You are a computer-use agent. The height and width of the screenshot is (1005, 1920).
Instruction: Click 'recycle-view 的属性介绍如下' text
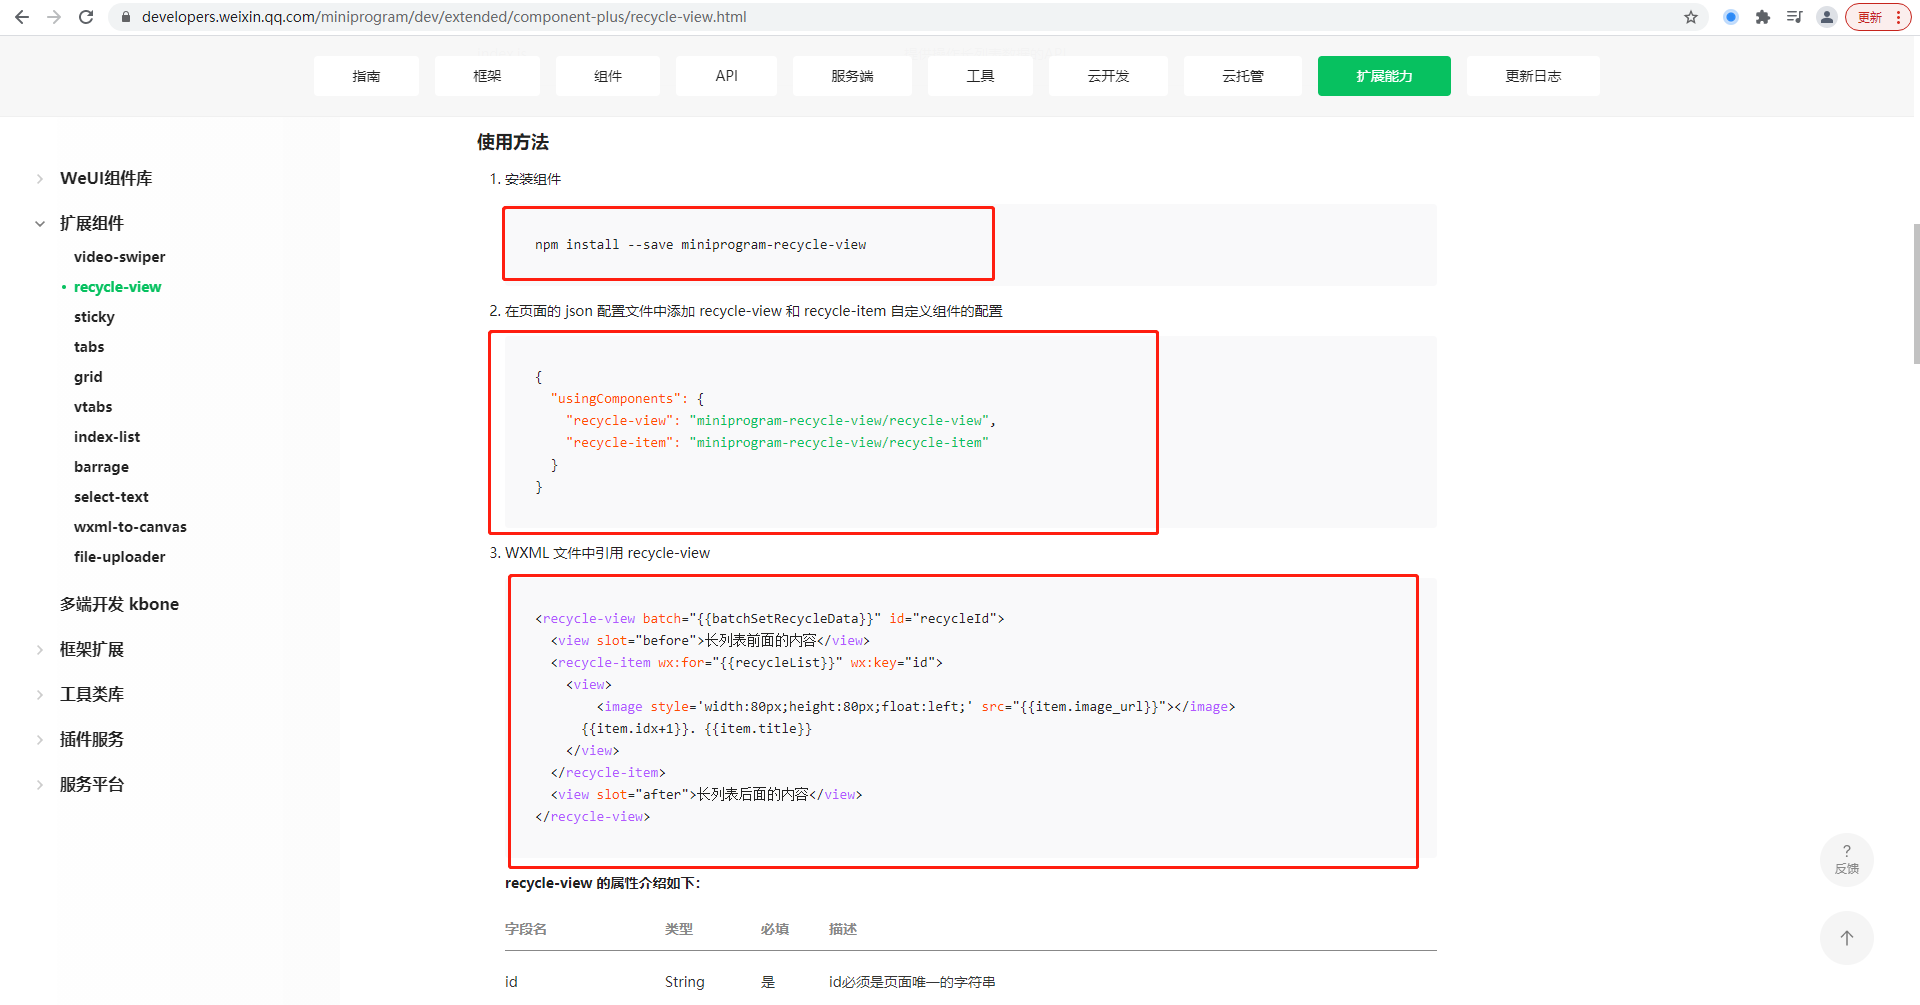[x=603, y=883]
